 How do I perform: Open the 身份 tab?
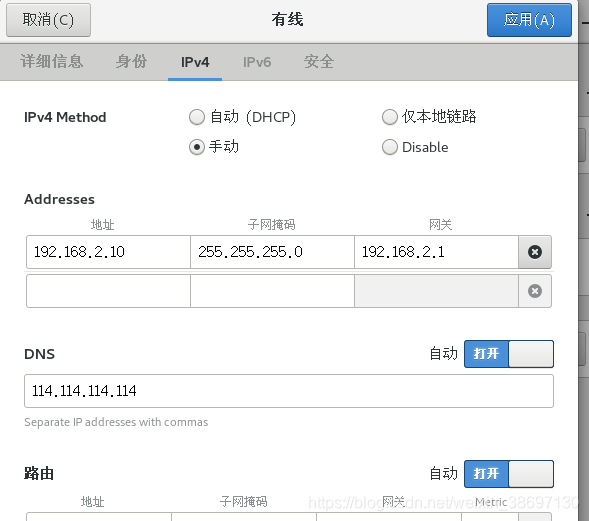click(x=131, y=62)
